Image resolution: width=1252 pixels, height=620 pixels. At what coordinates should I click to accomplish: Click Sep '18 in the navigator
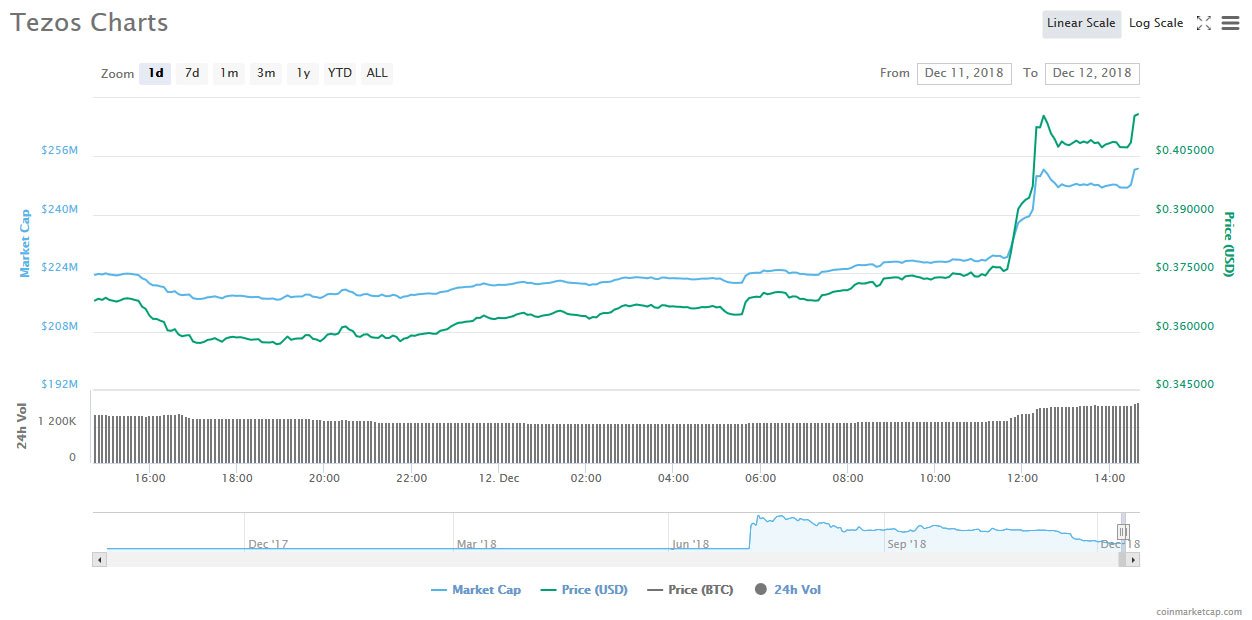coord(906,544)
